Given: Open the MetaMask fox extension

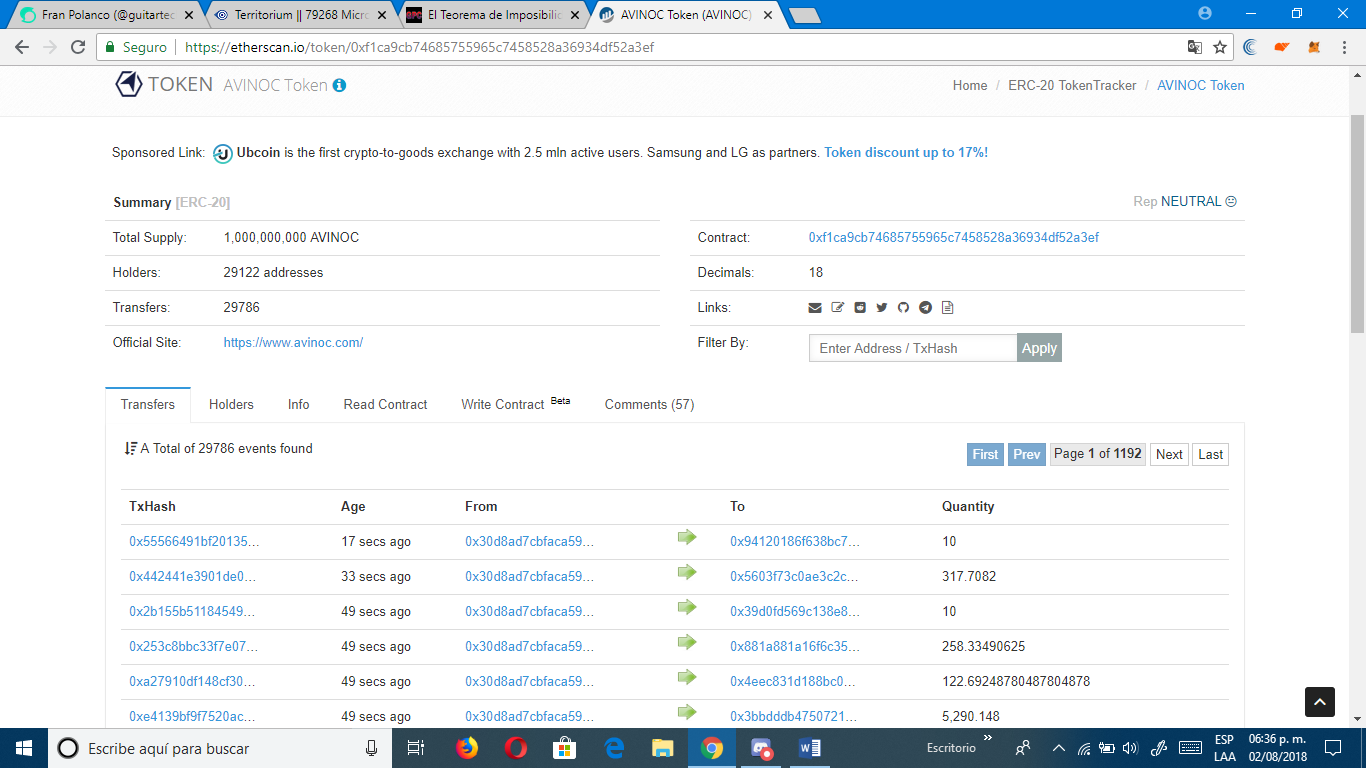Looking at the screenshot, I should point(1314,47).
